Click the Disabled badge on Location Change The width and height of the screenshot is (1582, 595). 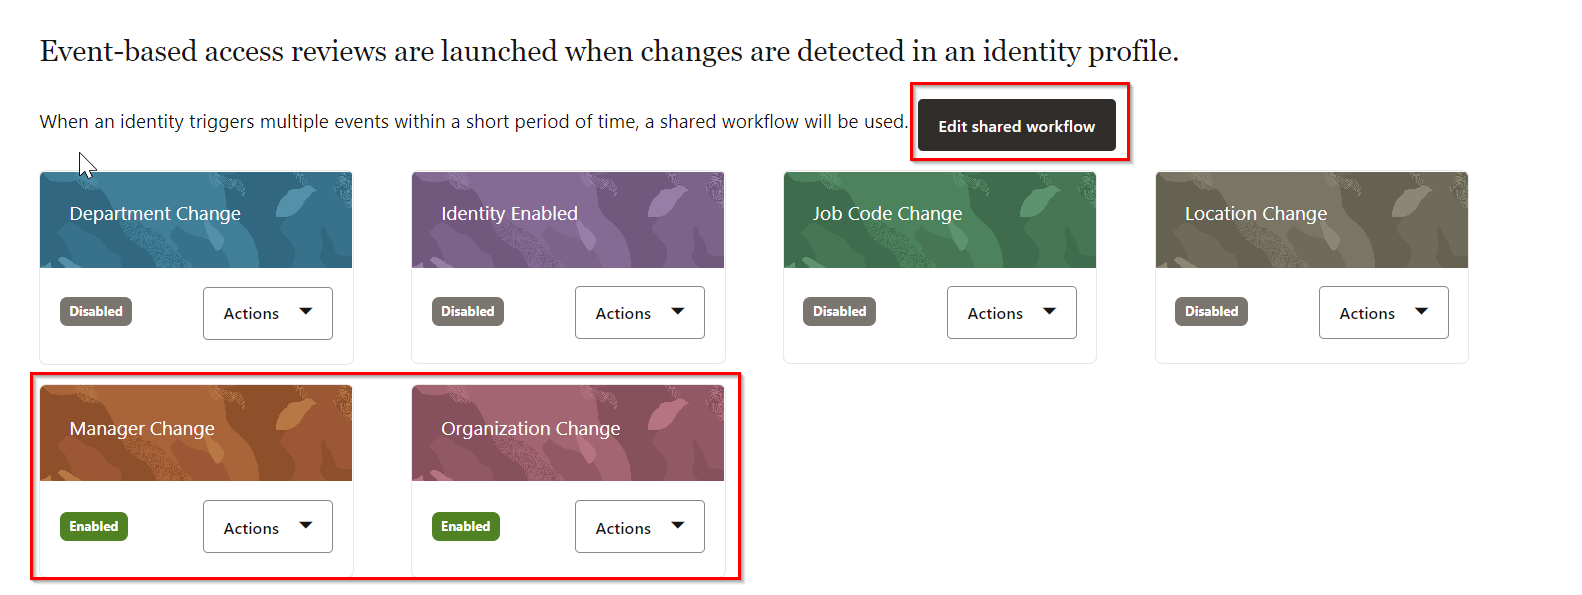click(x=1211, y=311)
